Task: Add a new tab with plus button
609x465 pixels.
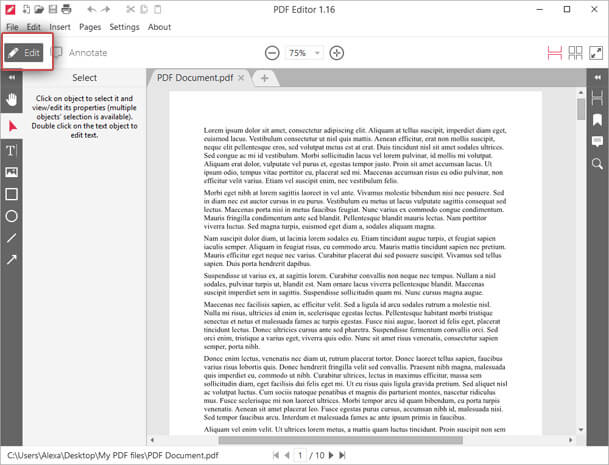Action: coord(265,77)
